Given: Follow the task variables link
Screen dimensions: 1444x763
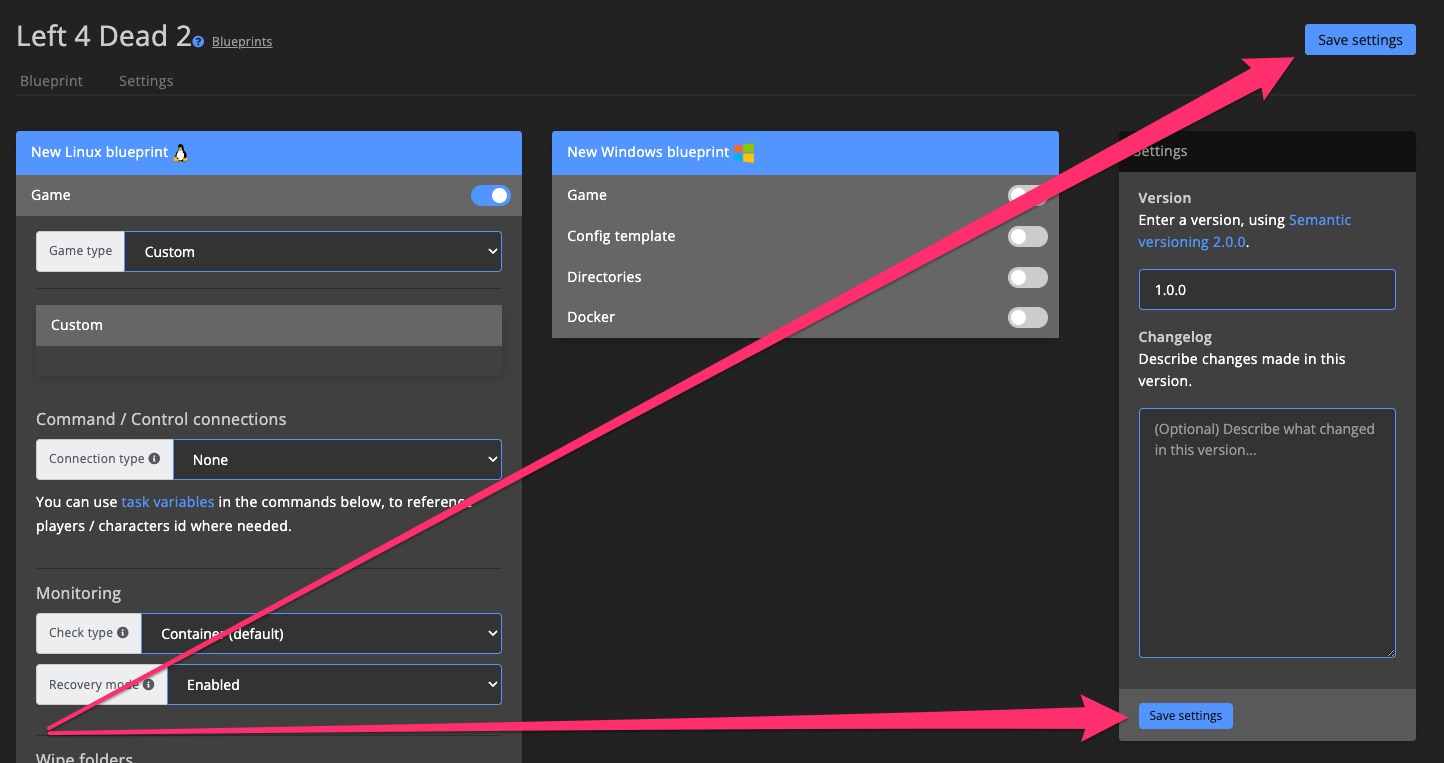Looking at the screenshot, I should (x=167, y=502).
